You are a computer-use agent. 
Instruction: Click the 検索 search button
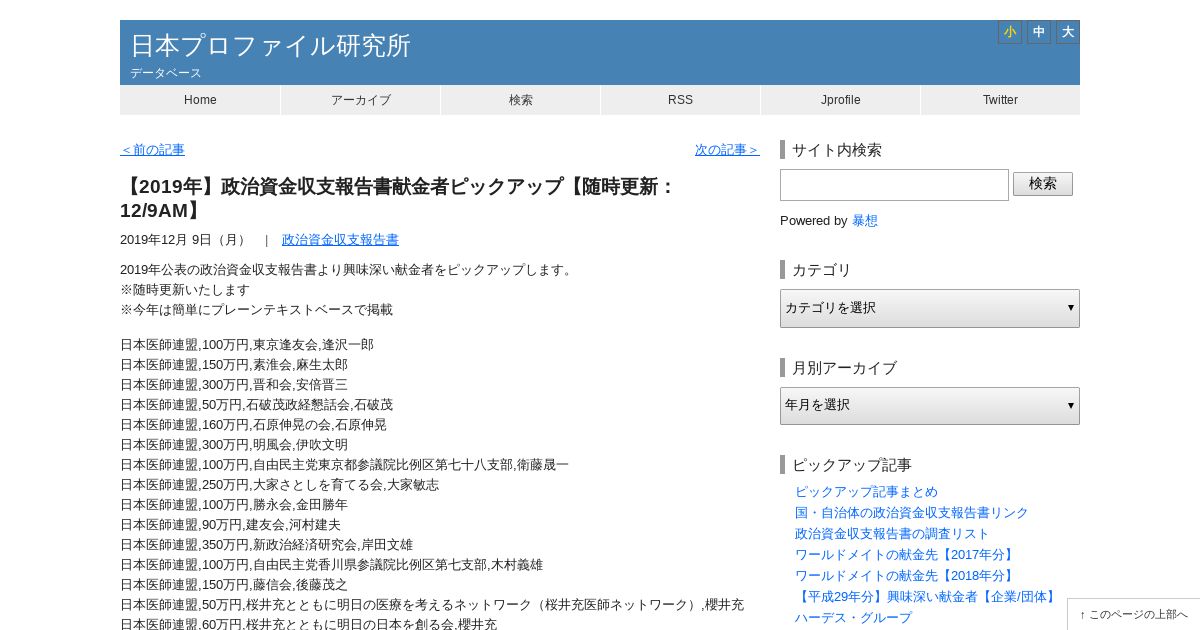1043,184
